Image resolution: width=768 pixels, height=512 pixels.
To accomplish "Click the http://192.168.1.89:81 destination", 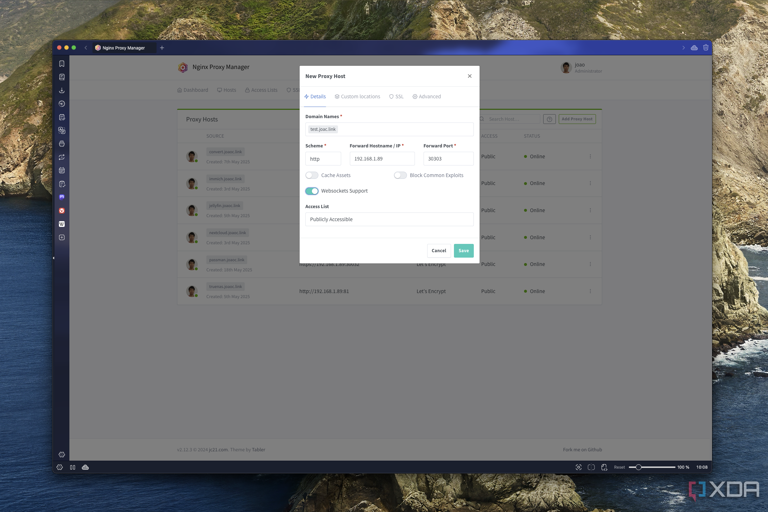I will (324, 292).
